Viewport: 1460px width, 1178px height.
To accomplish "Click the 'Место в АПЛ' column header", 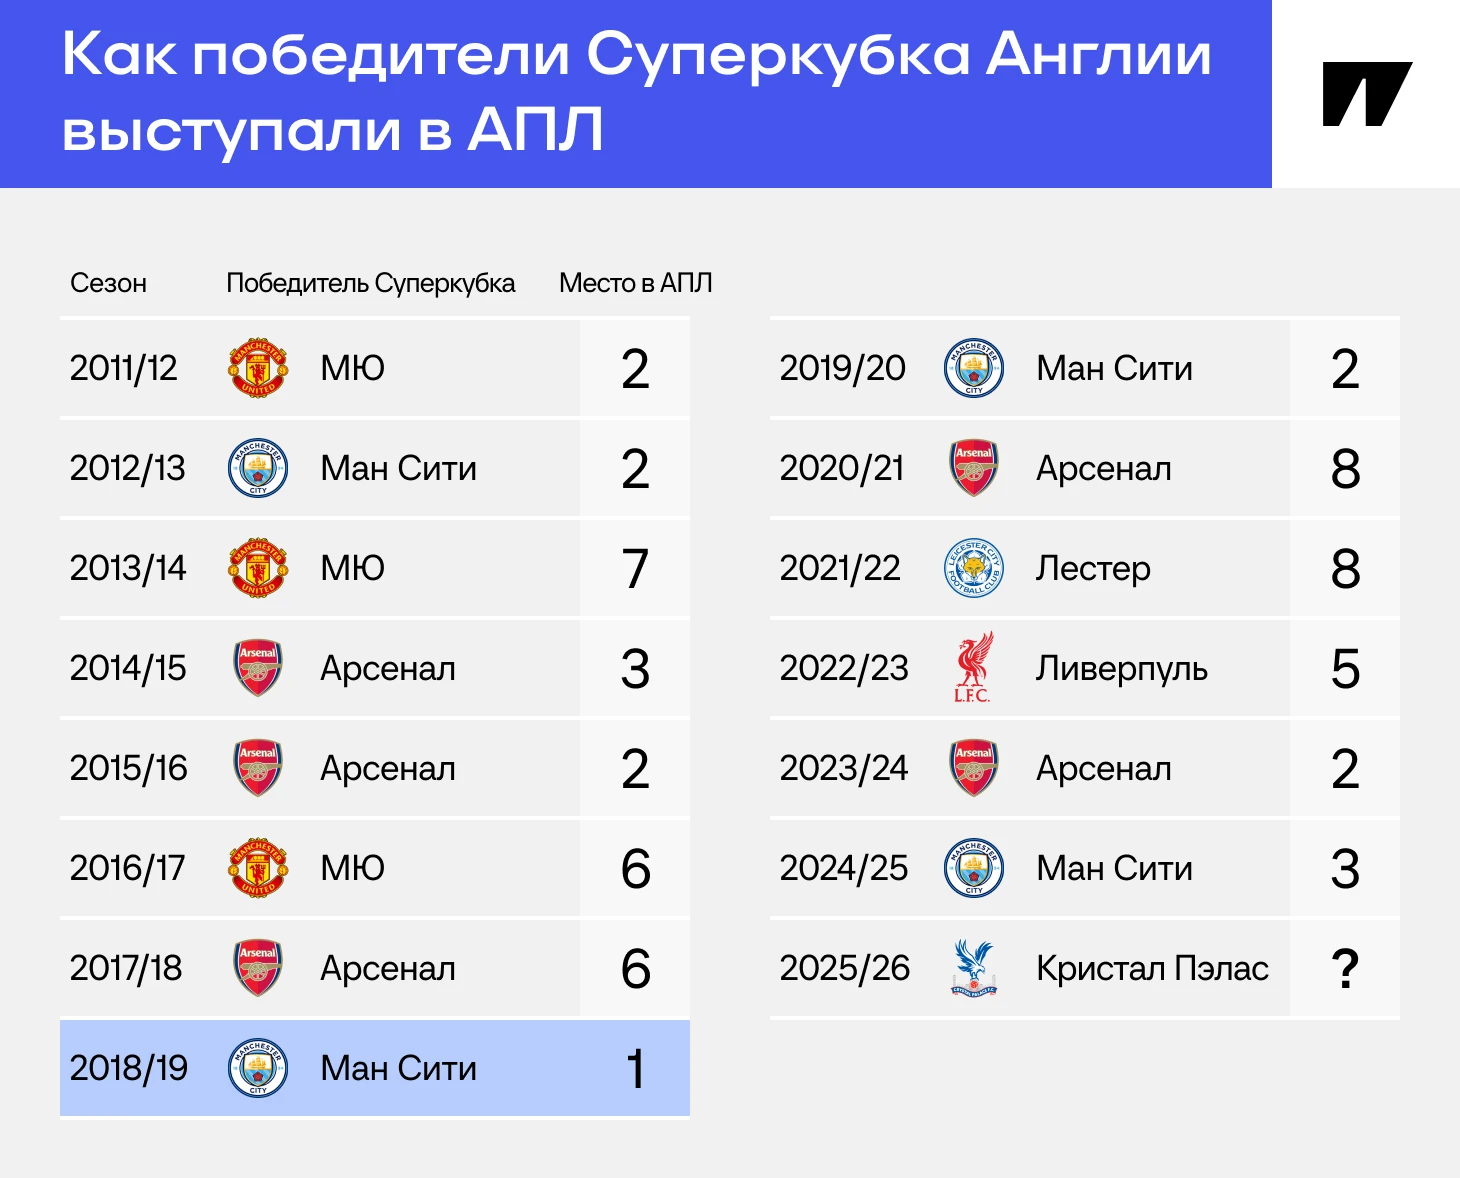I will 636,283.
